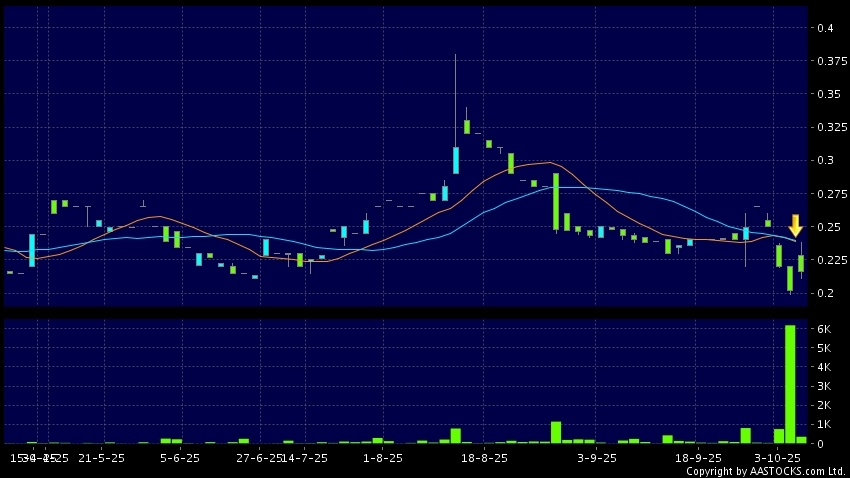The width and height of the screenshot is (850, 478).
Task: Click the yellow down arrow marker
Action: click(x=795, y=225)
